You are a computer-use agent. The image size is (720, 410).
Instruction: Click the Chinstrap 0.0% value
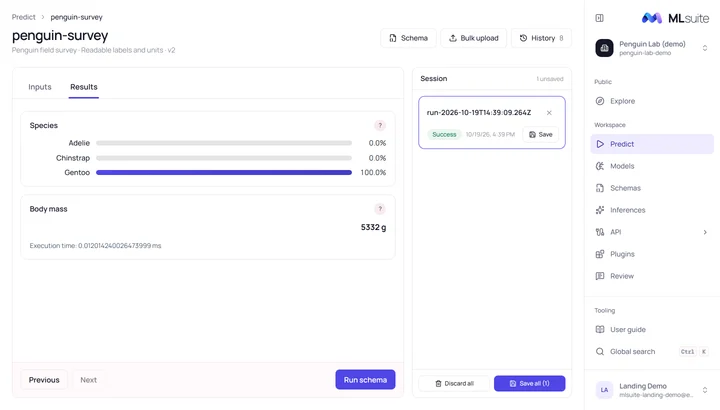click(x=377, y=158)
